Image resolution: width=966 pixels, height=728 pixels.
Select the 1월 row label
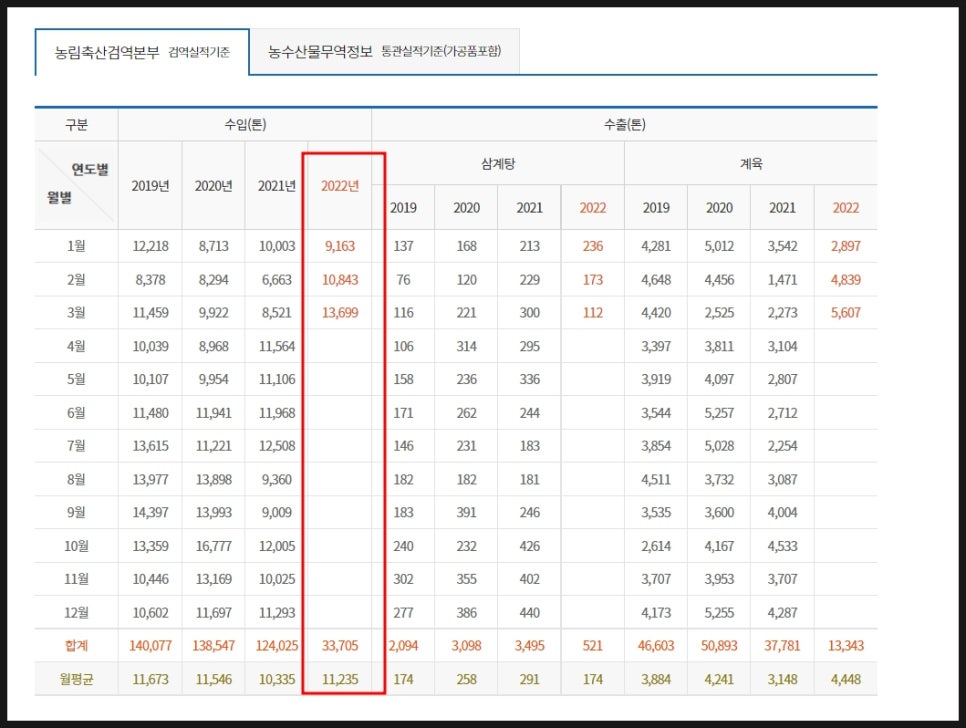click(x=76, y=246)
